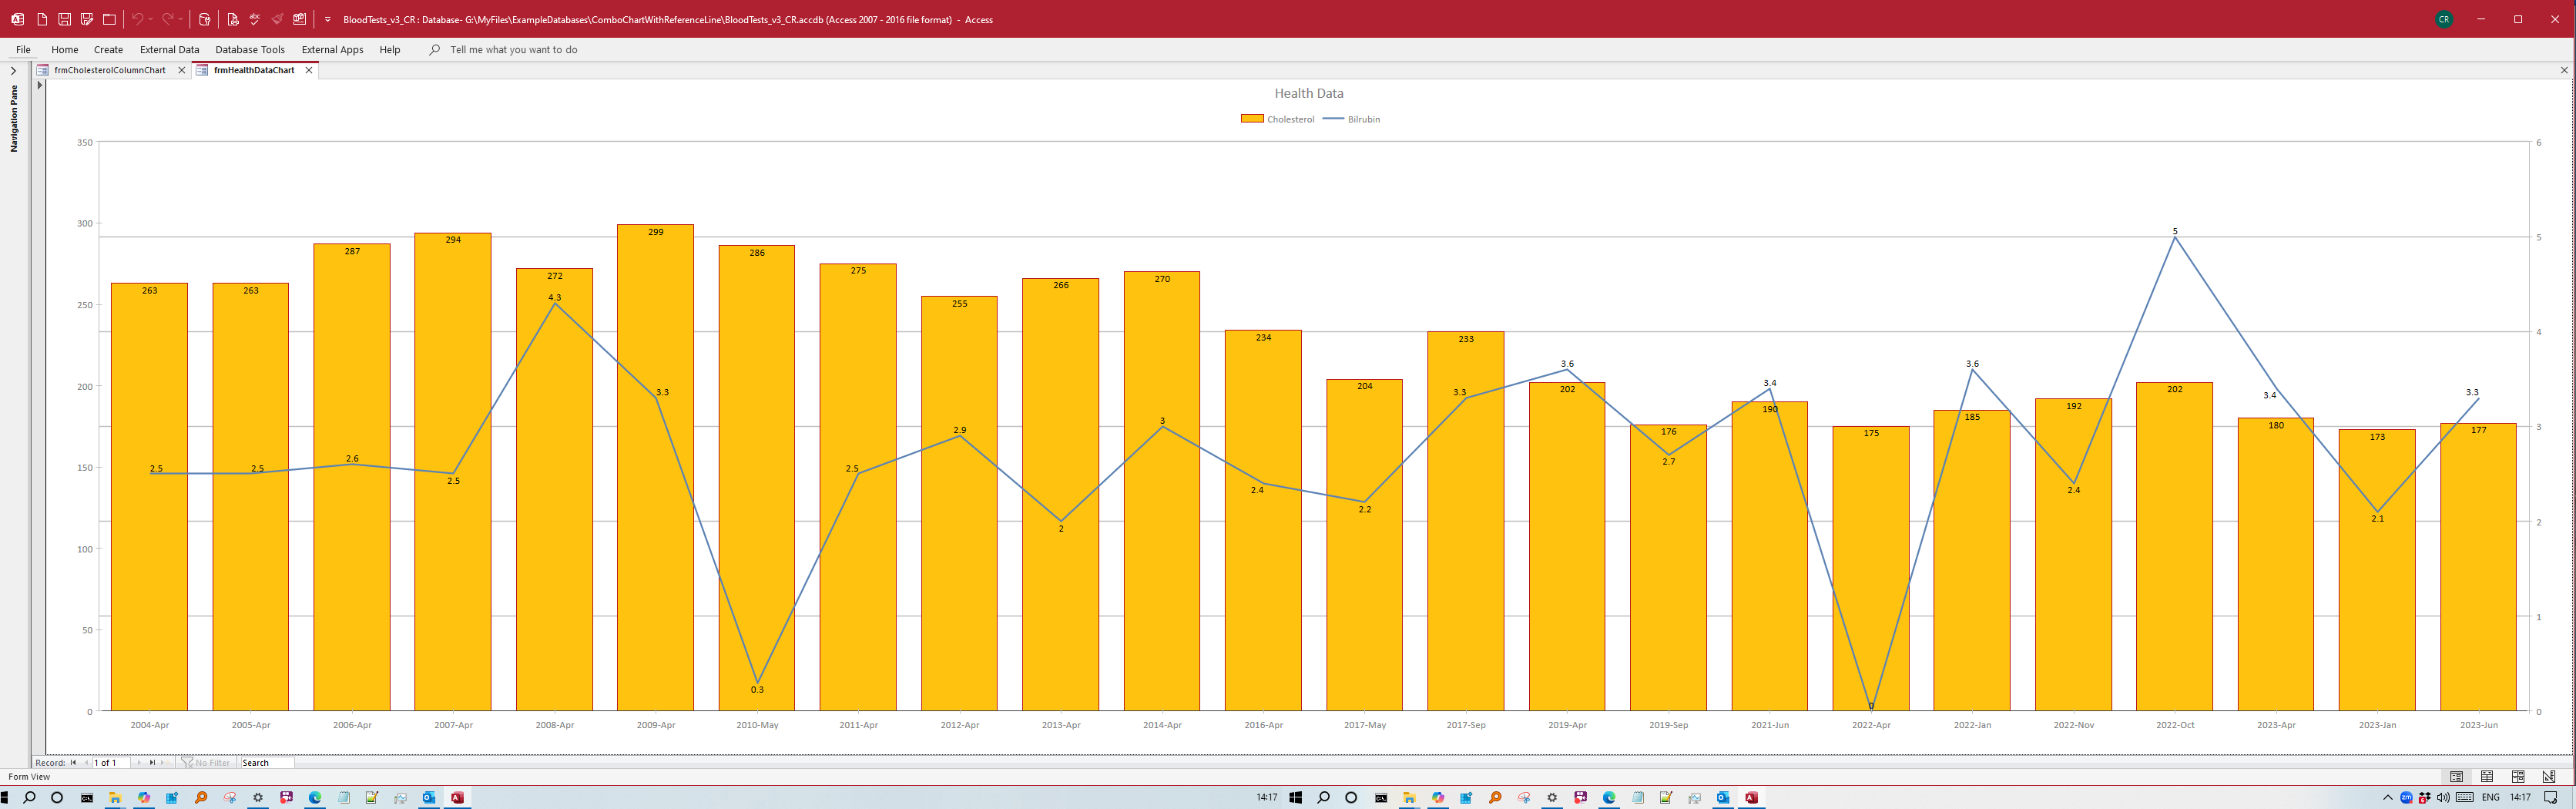This screenshot has height=809, width=2576.
Task: Go to previous record button
Action: tap(86, 762)
